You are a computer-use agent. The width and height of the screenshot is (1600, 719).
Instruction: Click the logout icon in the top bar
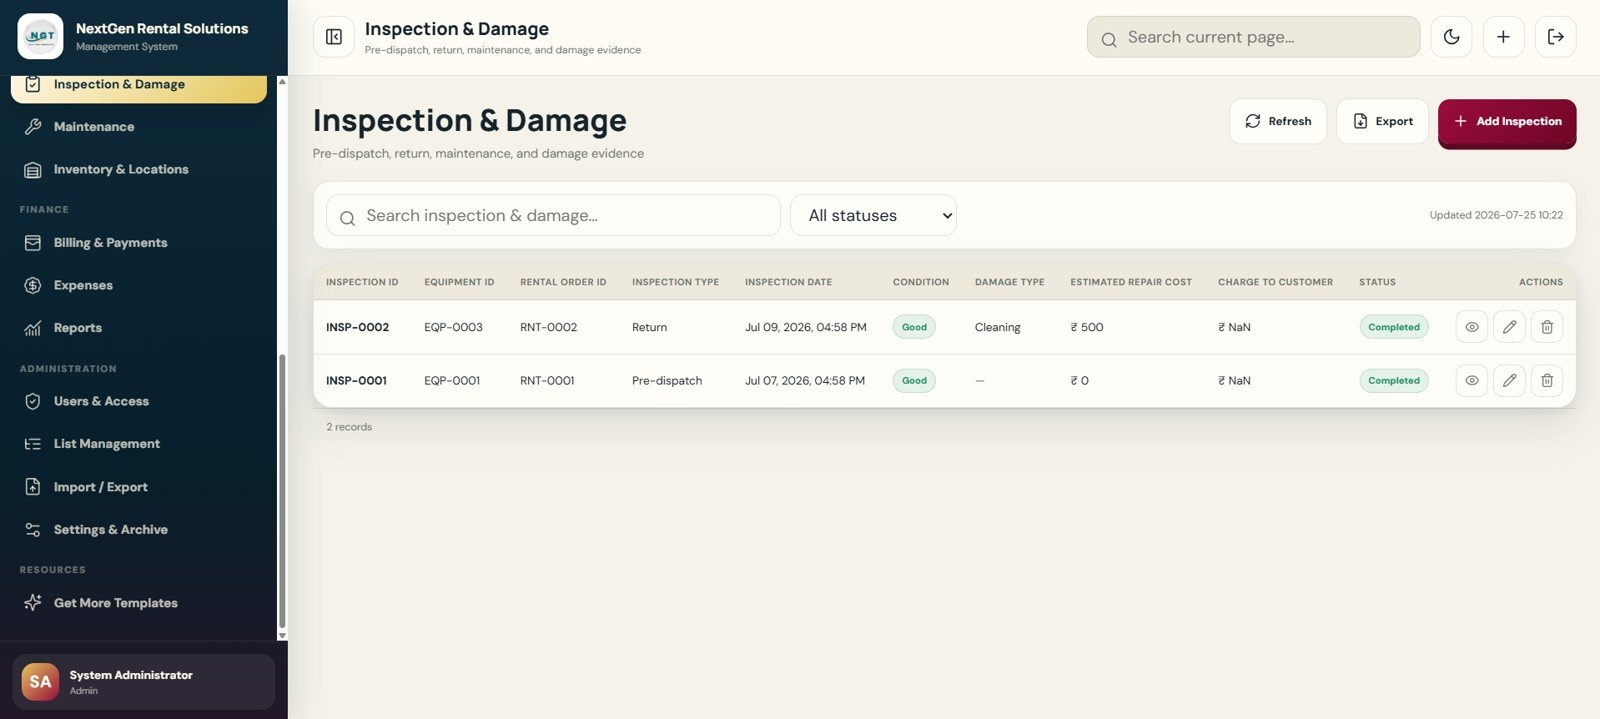[x=1556, y=37]
